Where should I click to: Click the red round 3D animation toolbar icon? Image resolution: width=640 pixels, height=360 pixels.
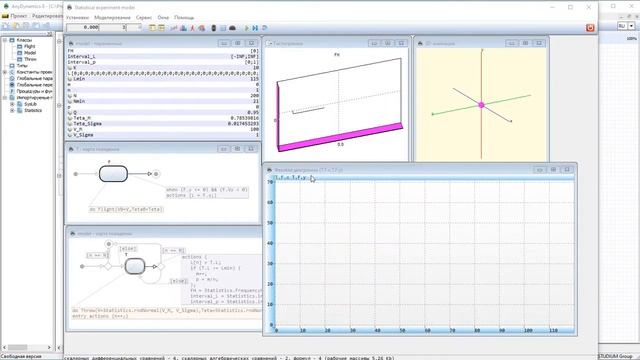coord(202,28)
